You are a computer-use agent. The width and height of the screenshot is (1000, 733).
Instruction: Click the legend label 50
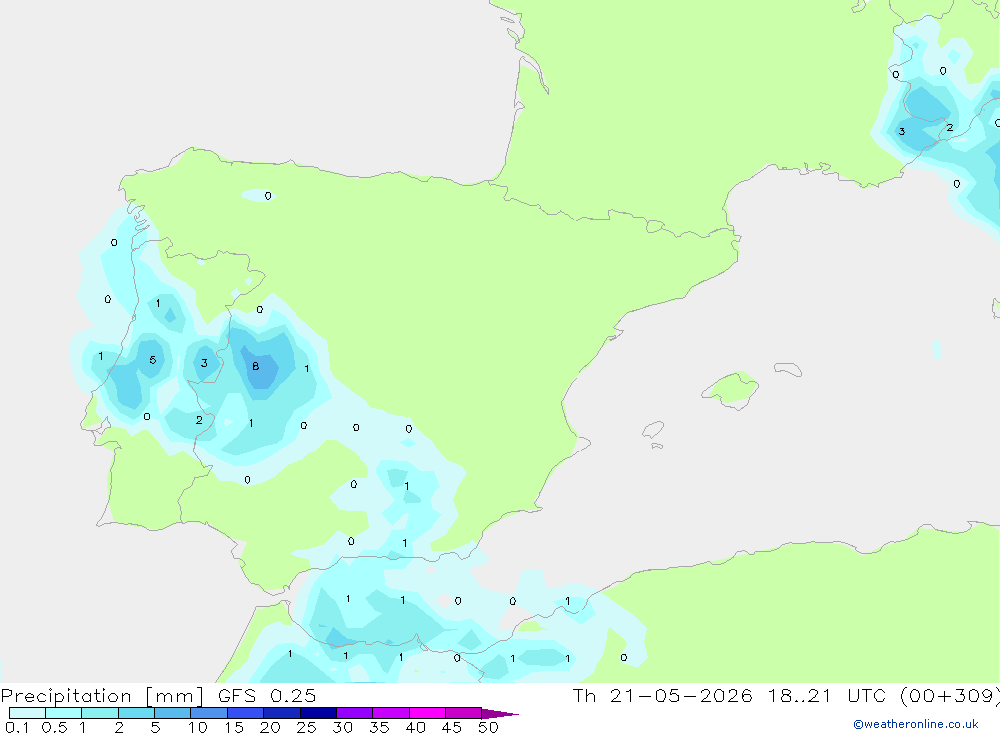(488, 727)
